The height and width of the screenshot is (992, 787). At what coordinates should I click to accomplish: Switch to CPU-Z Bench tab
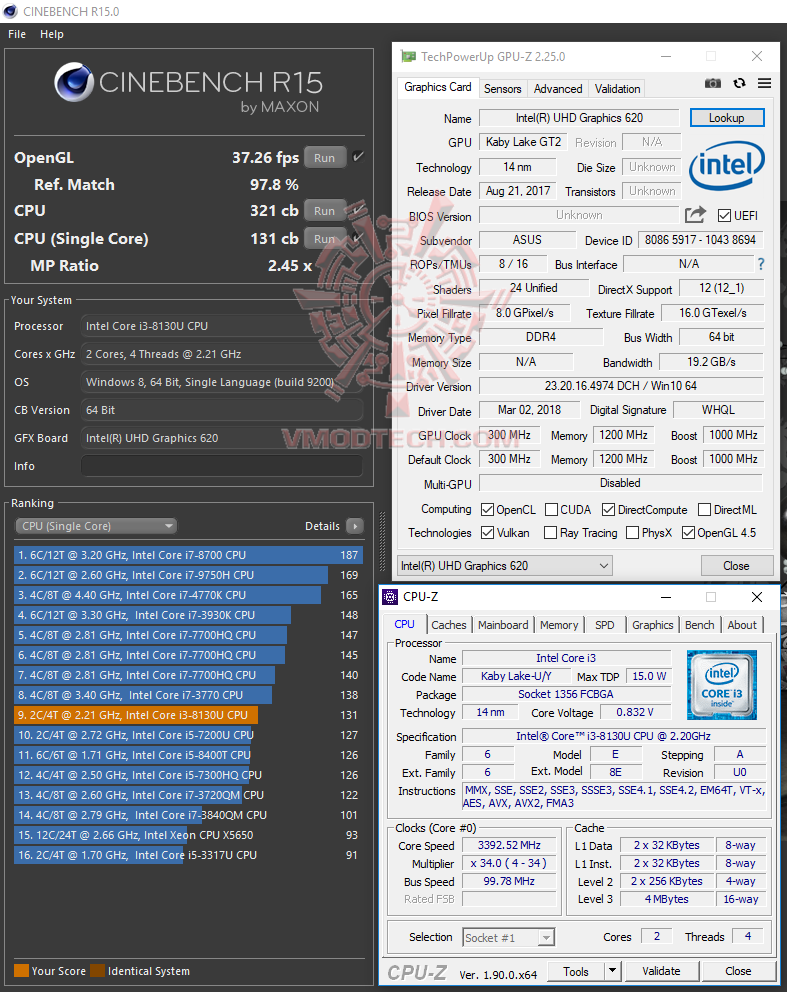[700, 625]
